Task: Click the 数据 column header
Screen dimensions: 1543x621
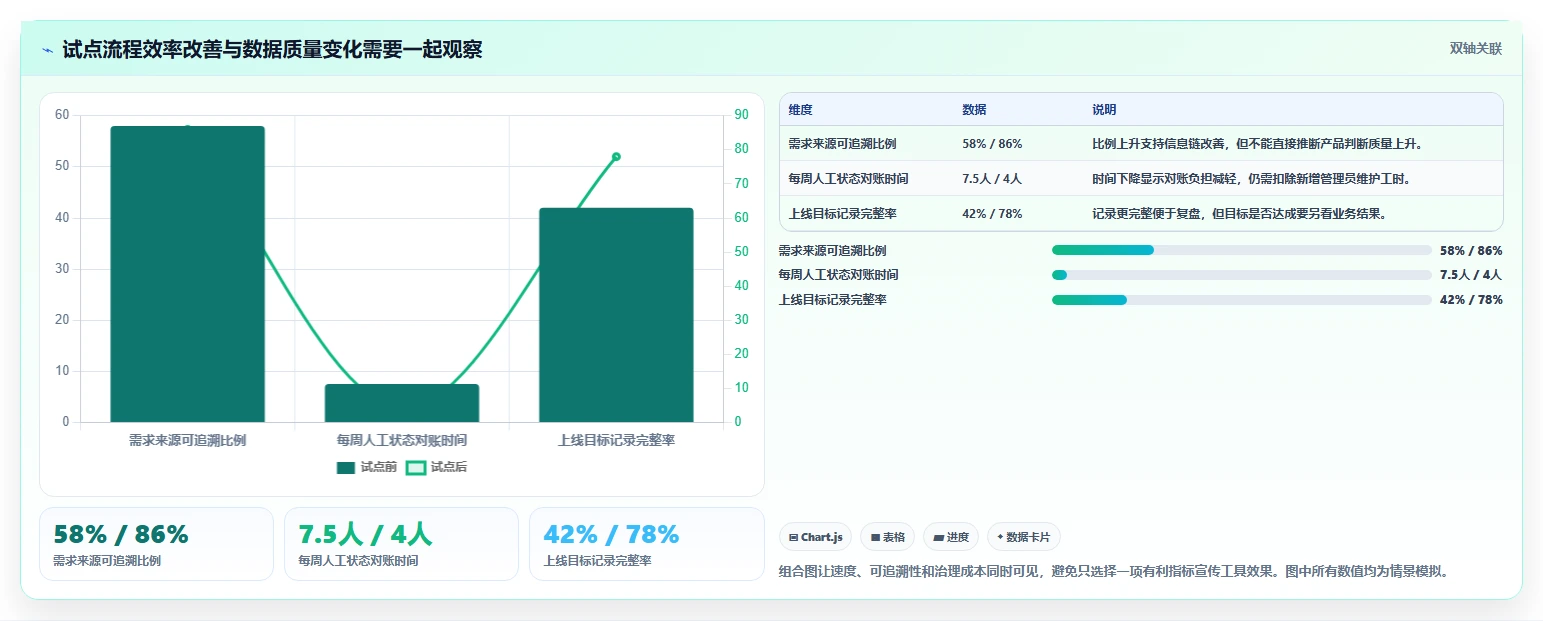Action: [974, 110]
